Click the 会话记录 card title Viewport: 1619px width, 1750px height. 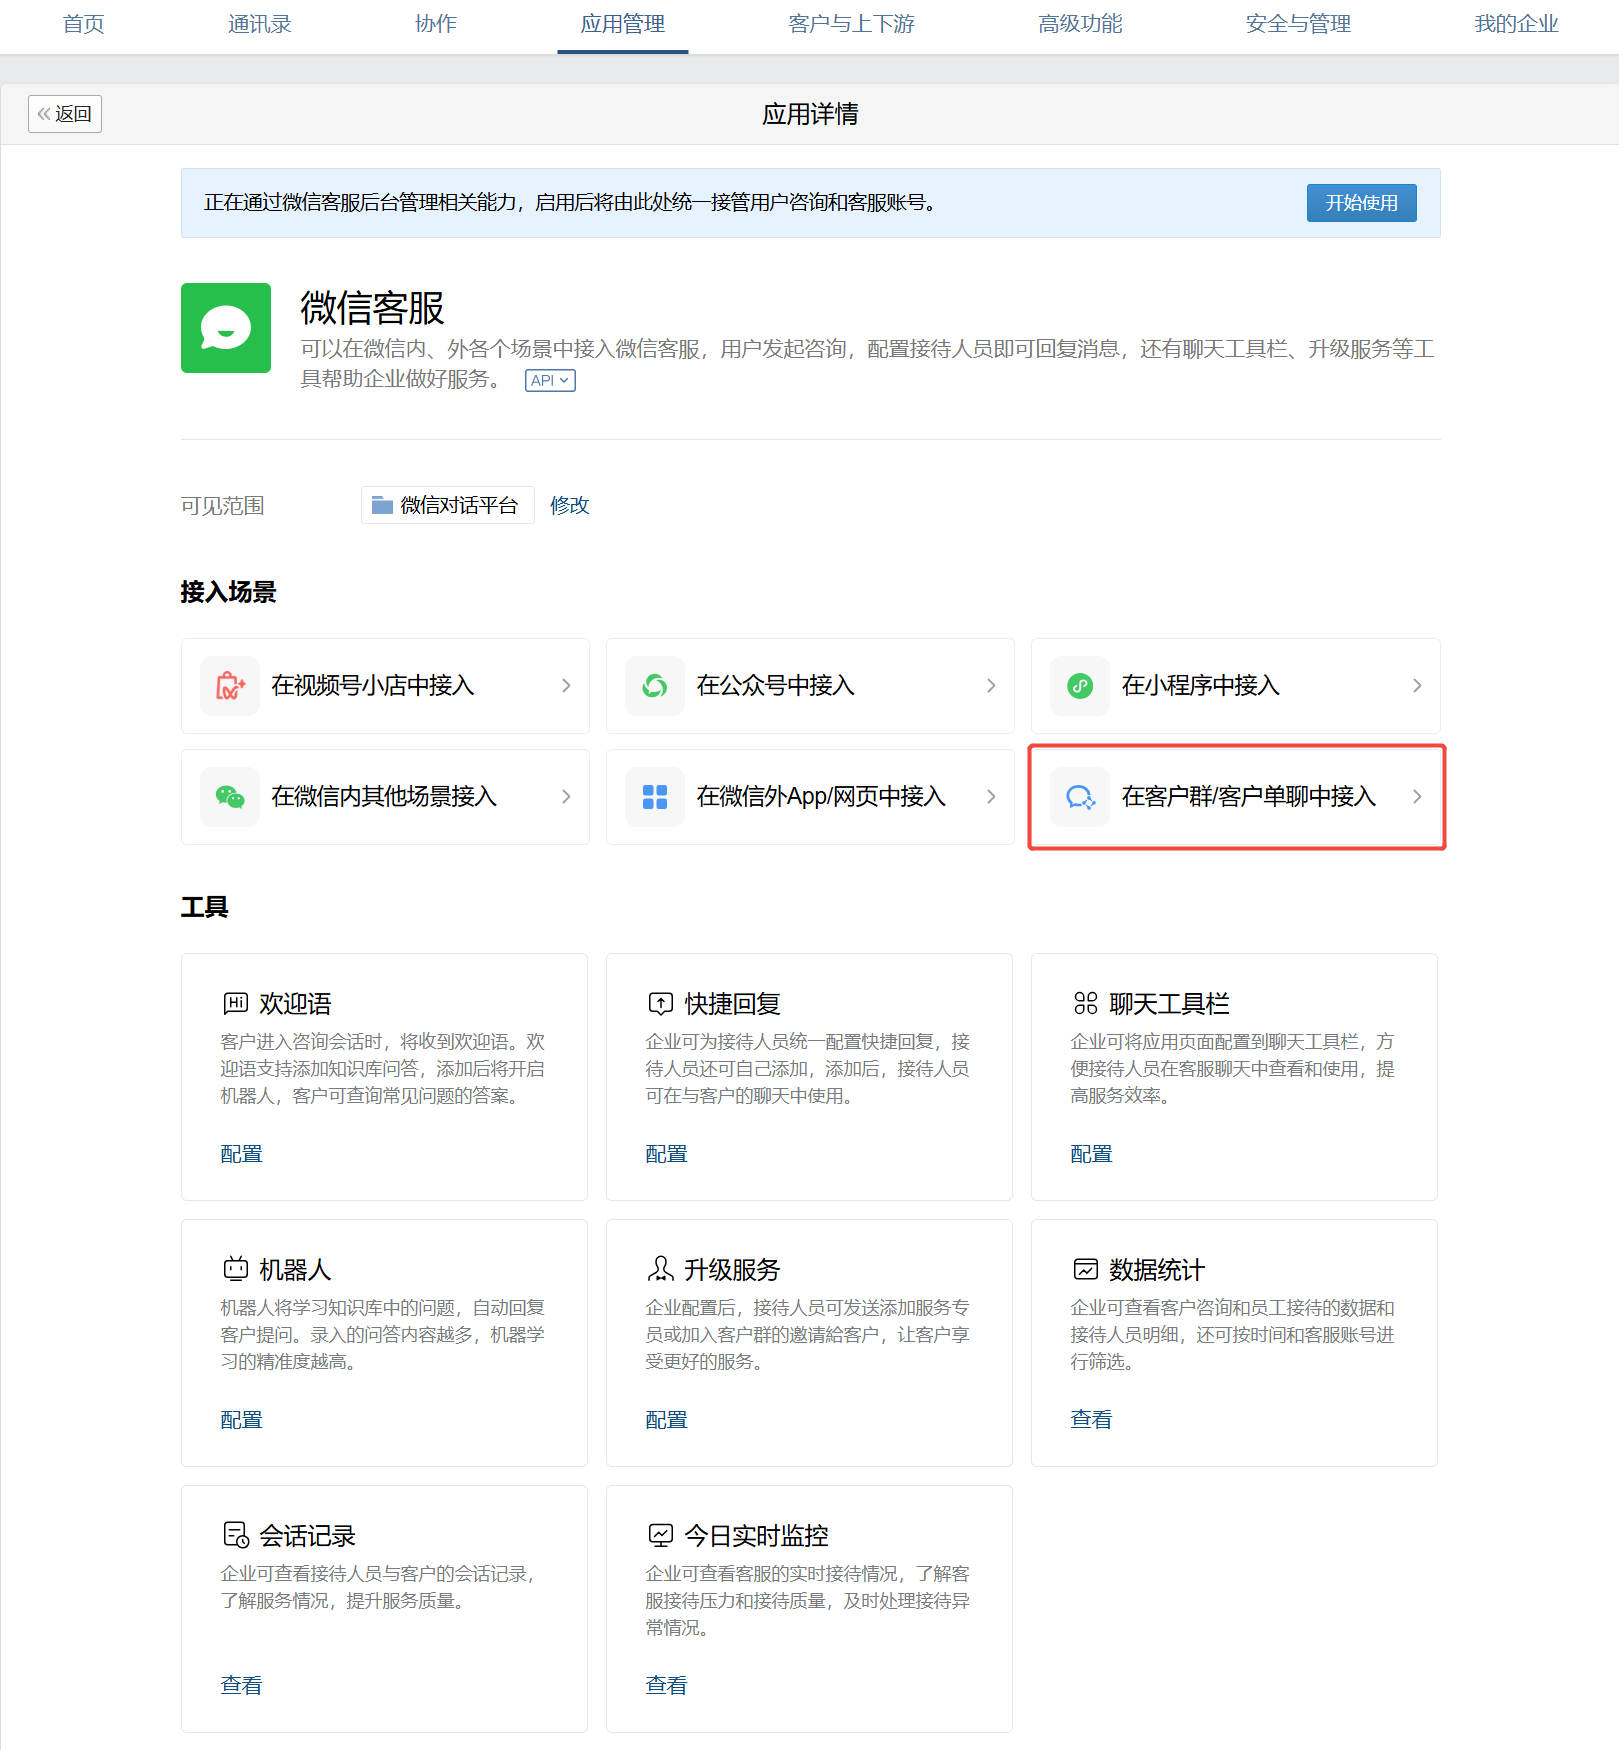pyautogui.click(x=307, y=1535)
